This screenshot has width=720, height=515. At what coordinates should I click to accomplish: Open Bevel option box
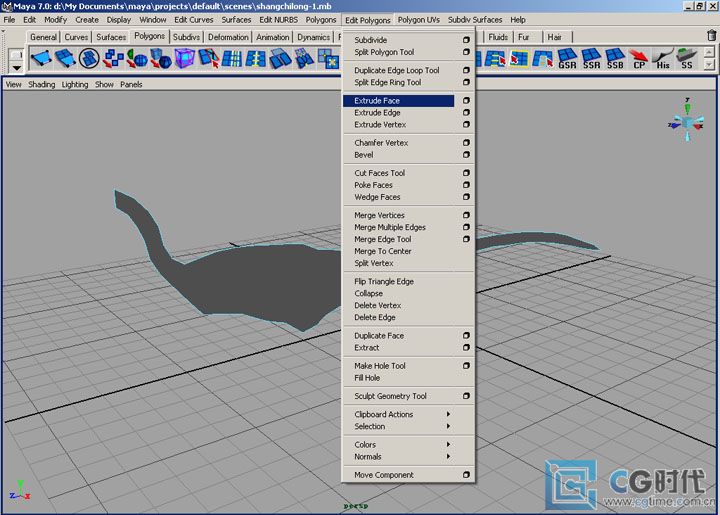(466, 155)
